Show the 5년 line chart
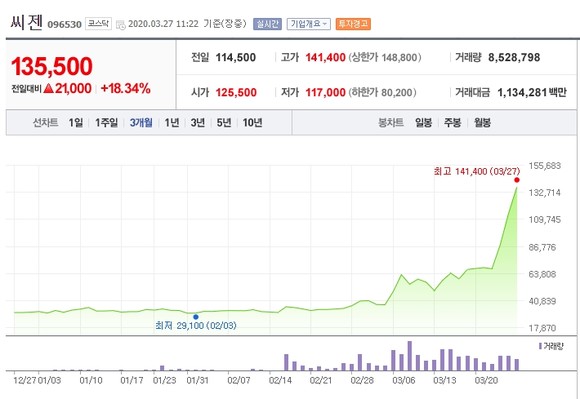580x399 pixels. coord(224,122)
